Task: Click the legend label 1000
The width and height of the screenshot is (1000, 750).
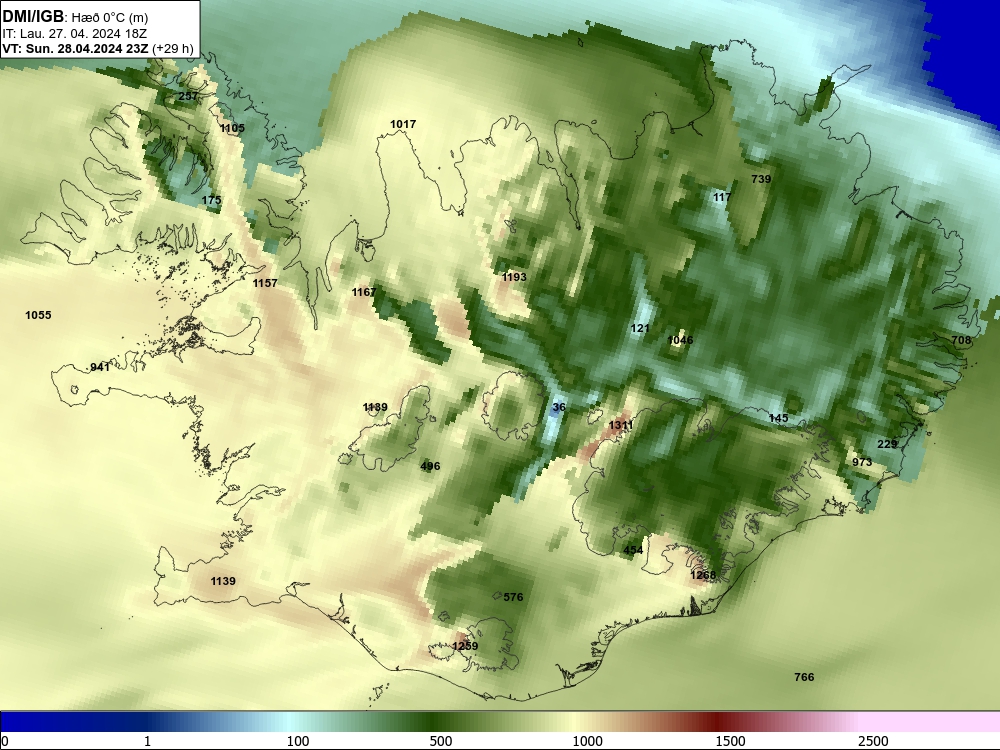Action: (587, 741)
